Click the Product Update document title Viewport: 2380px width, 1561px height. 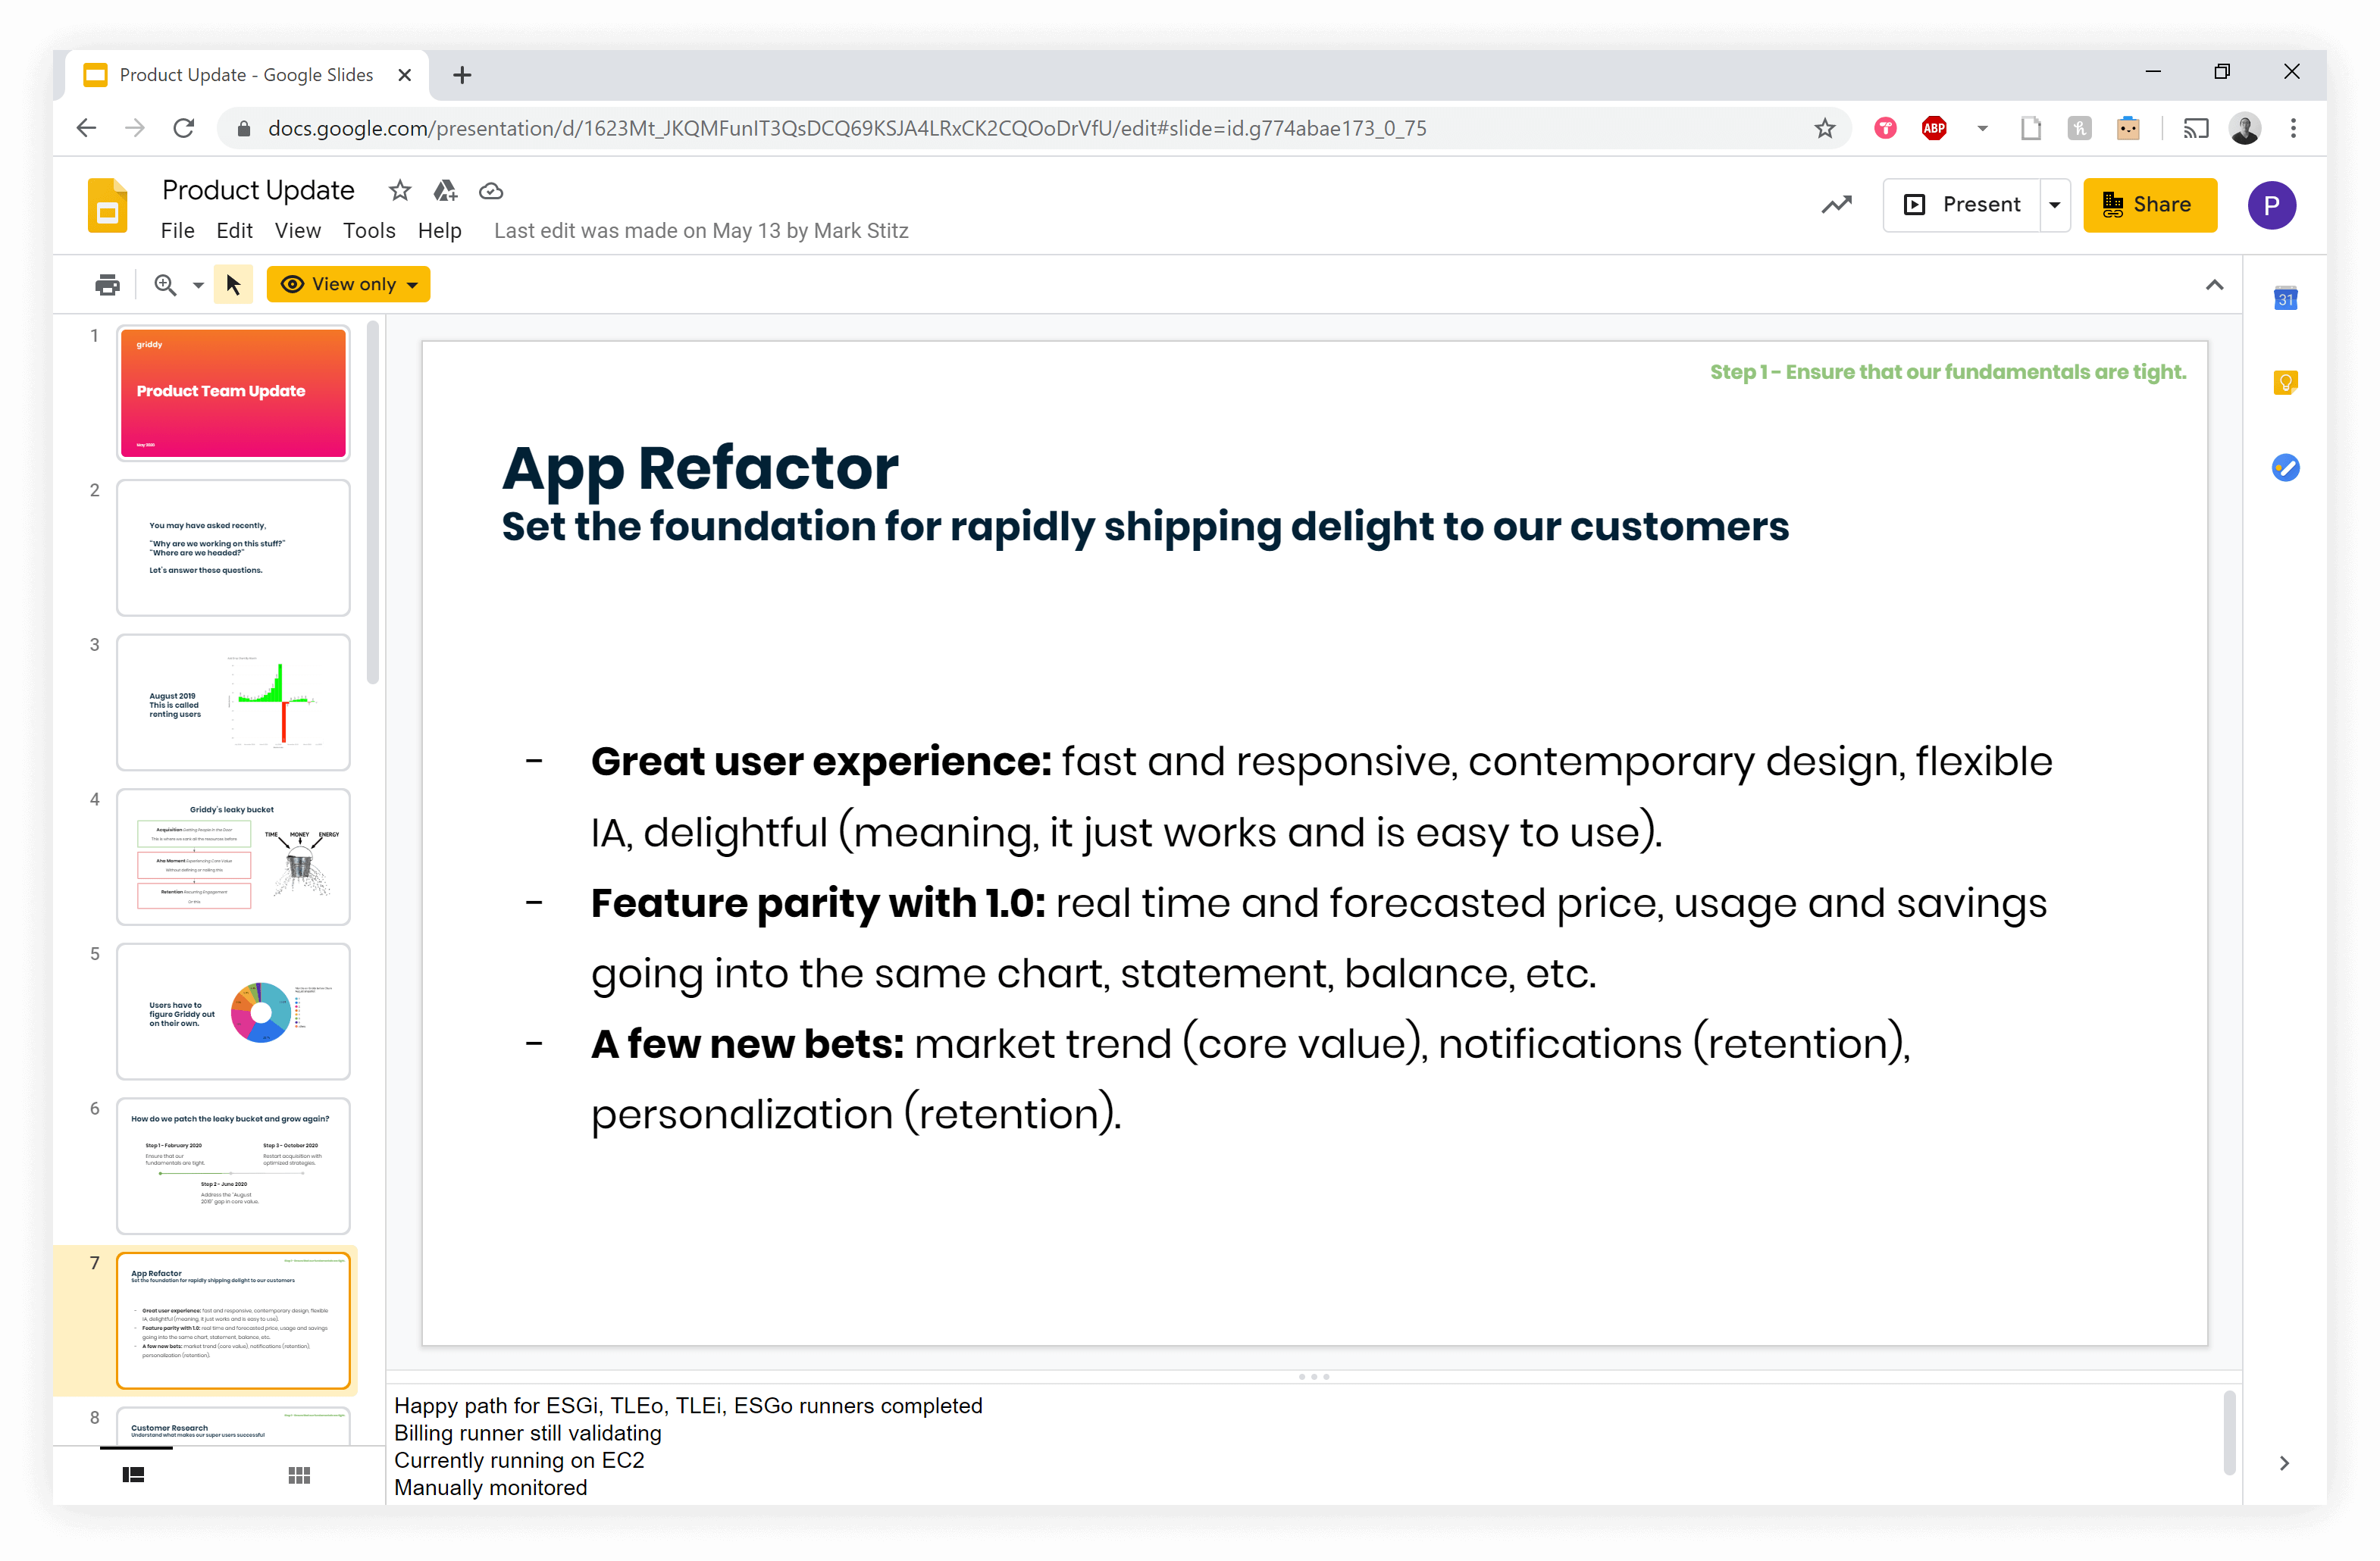point(258,190)
